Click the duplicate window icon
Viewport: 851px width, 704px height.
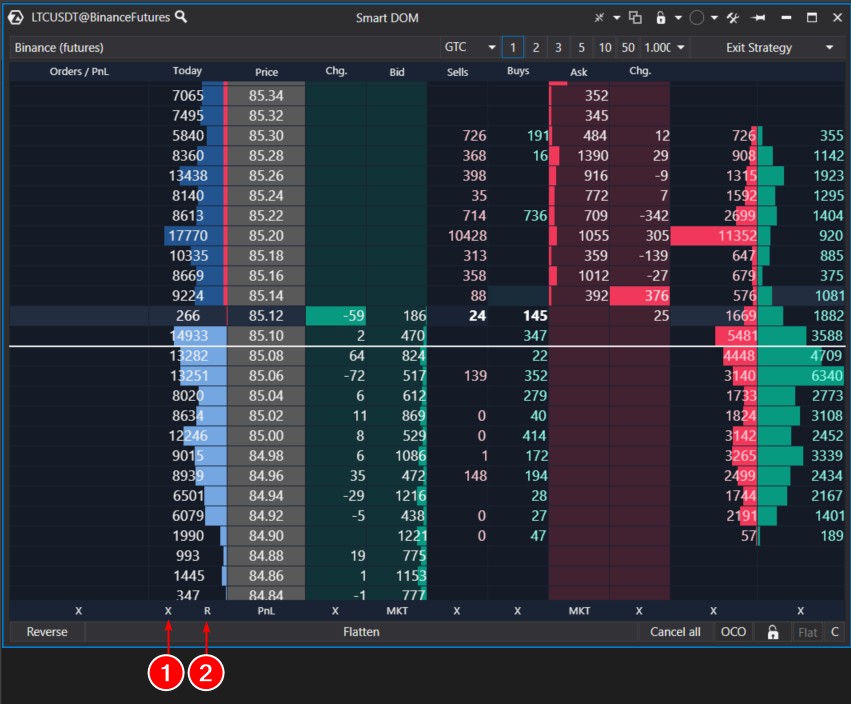(x=635, y=18)
